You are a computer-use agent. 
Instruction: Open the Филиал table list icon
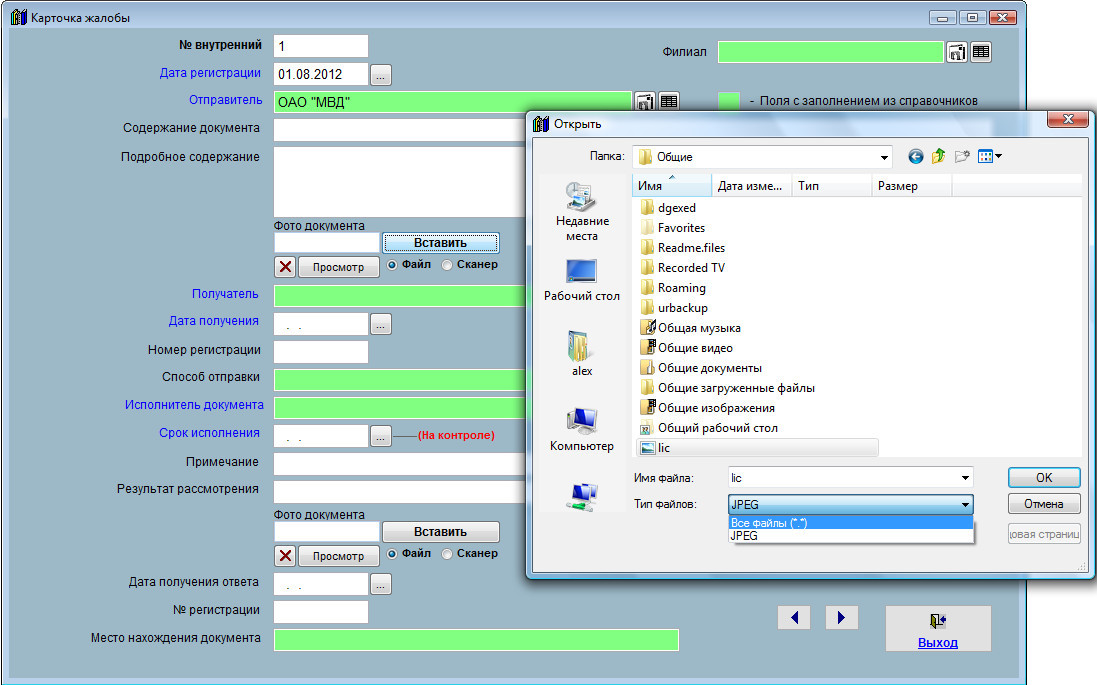pos(981,53)
